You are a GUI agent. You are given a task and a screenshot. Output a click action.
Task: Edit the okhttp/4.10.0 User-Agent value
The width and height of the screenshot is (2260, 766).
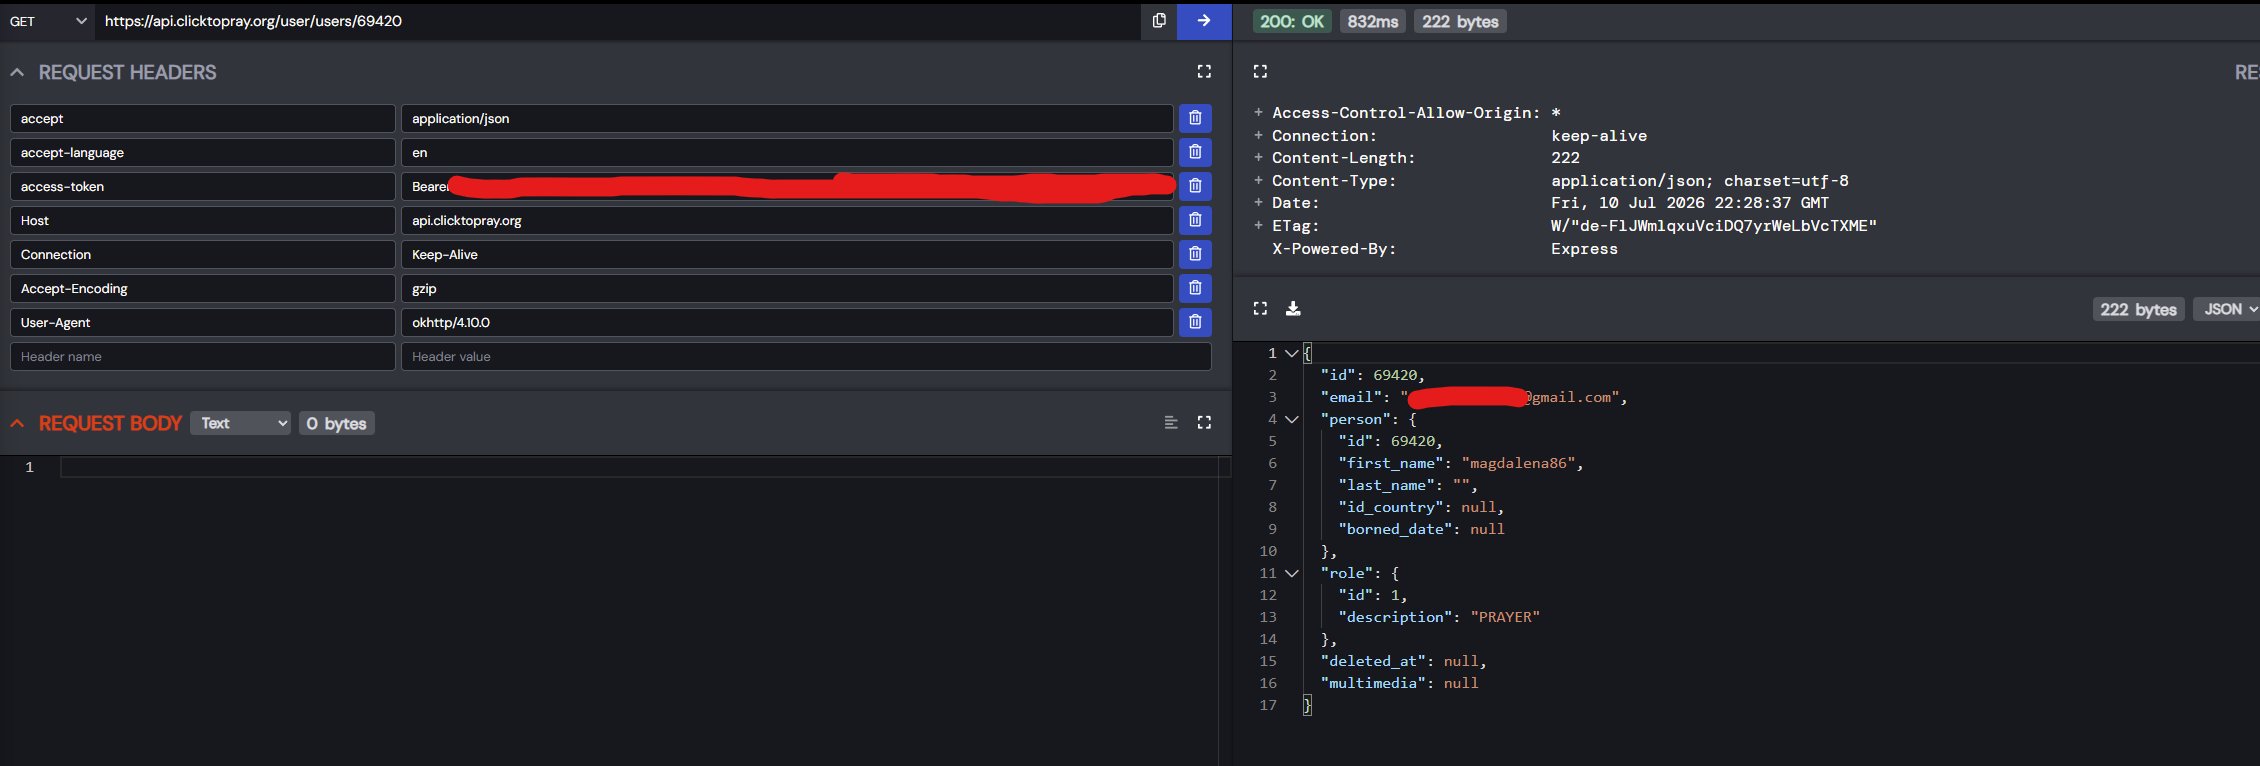[x=787, y=322]
